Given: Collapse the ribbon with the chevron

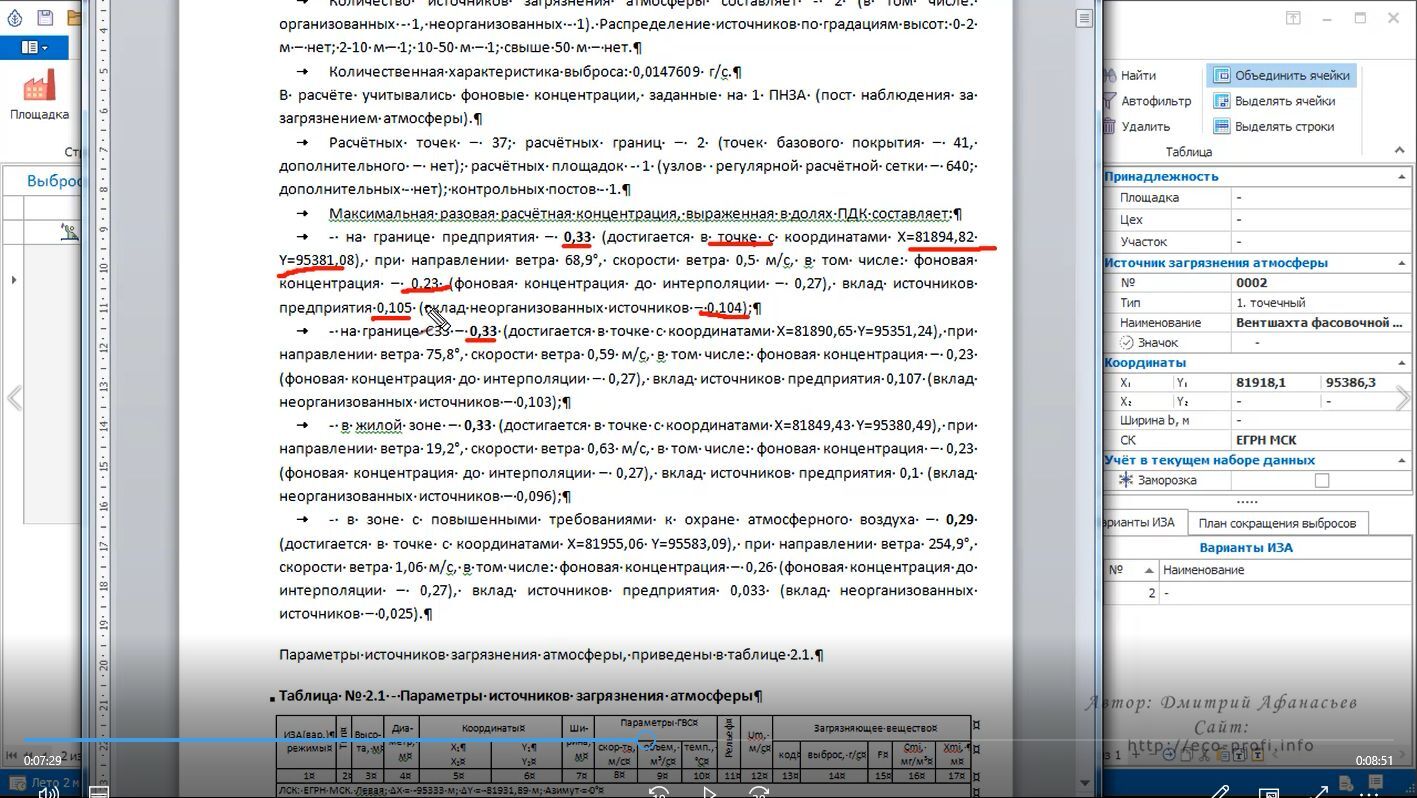Looking at the screenshot, I should (x=1400, y=150).
